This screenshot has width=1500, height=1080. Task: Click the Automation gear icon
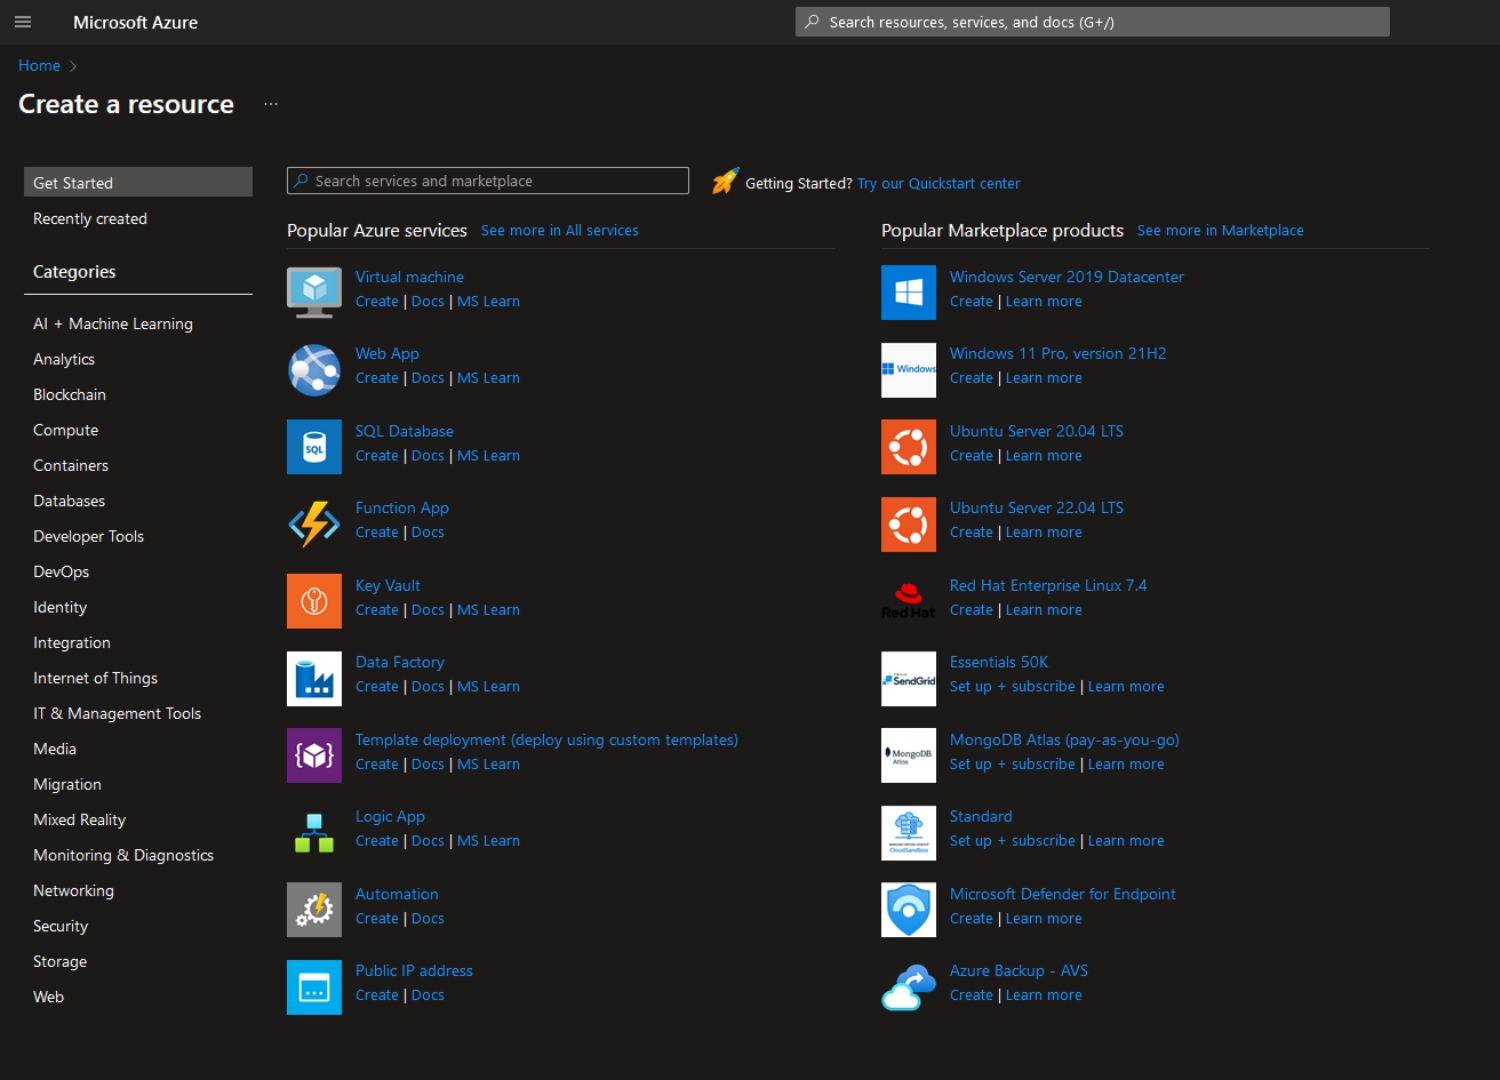(314, 909)
